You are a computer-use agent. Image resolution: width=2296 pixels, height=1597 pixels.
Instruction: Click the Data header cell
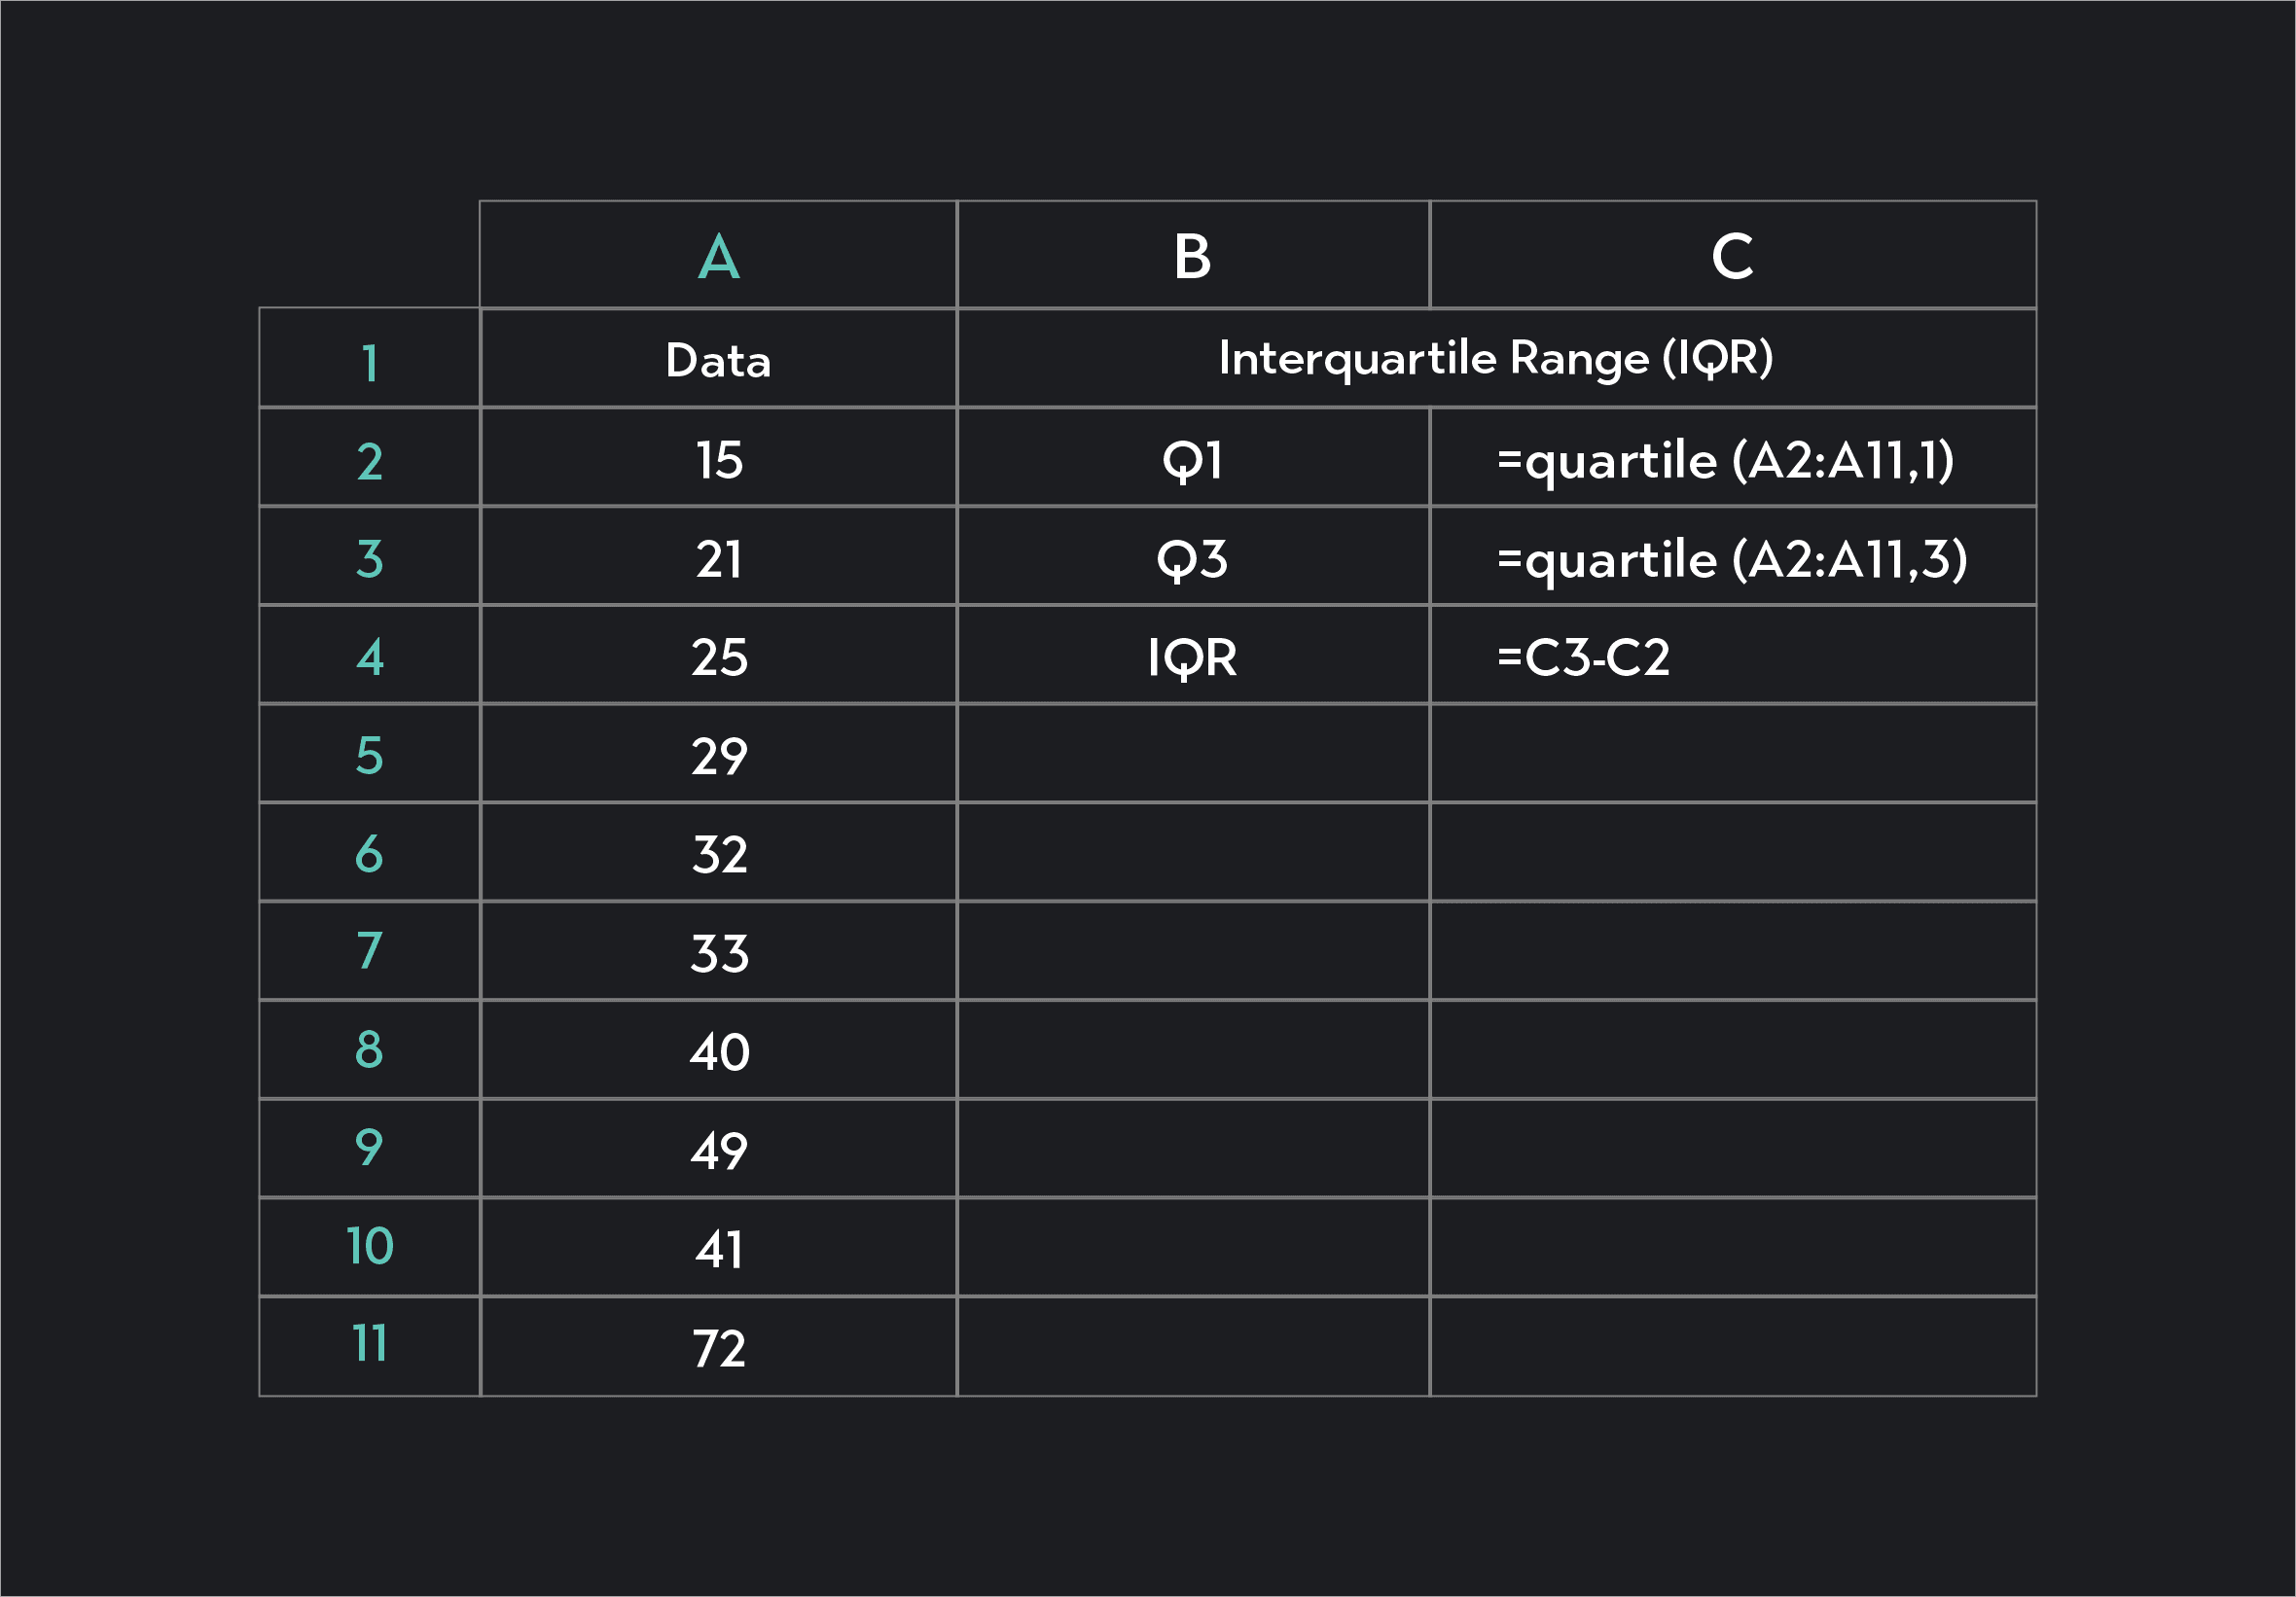718,362
